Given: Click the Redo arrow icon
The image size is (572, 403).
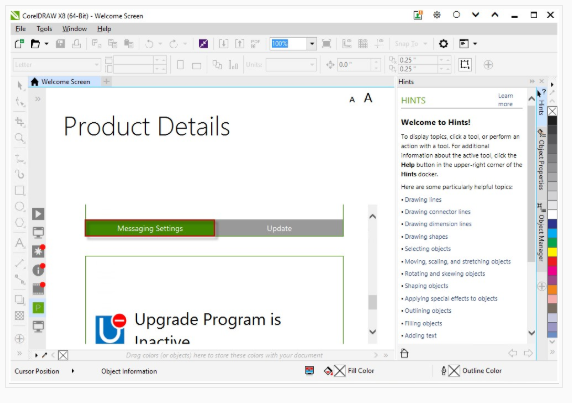Looking at the screenshot, I should 174,44.
